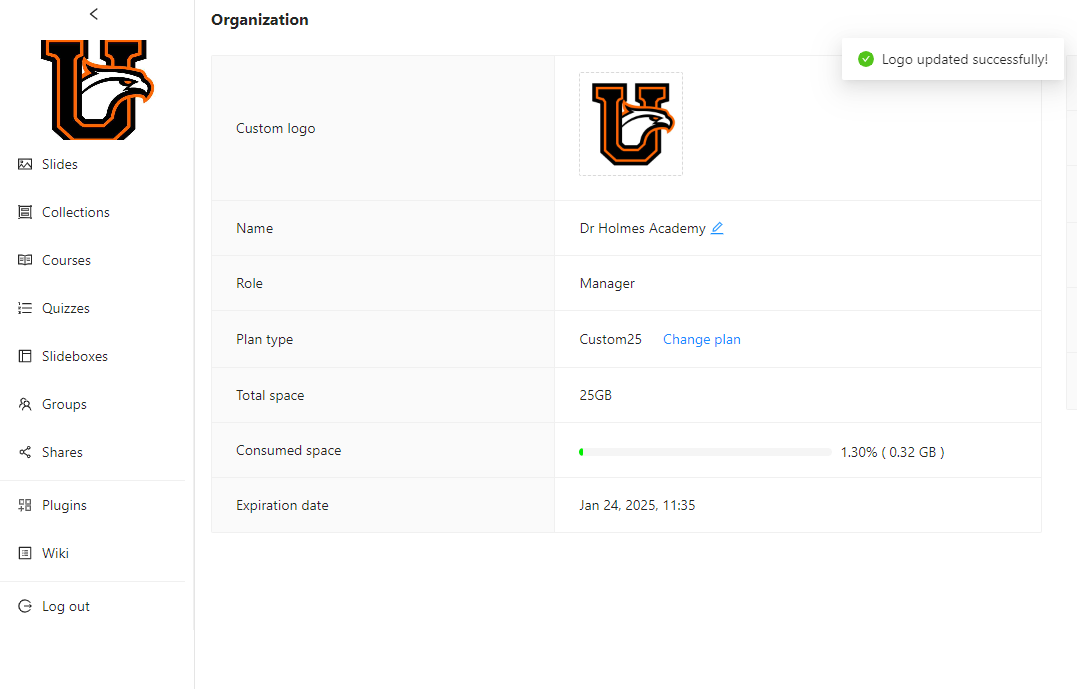Click the Courses book icon
This screenshot has width=1077, height=689.
coord(25,260)
